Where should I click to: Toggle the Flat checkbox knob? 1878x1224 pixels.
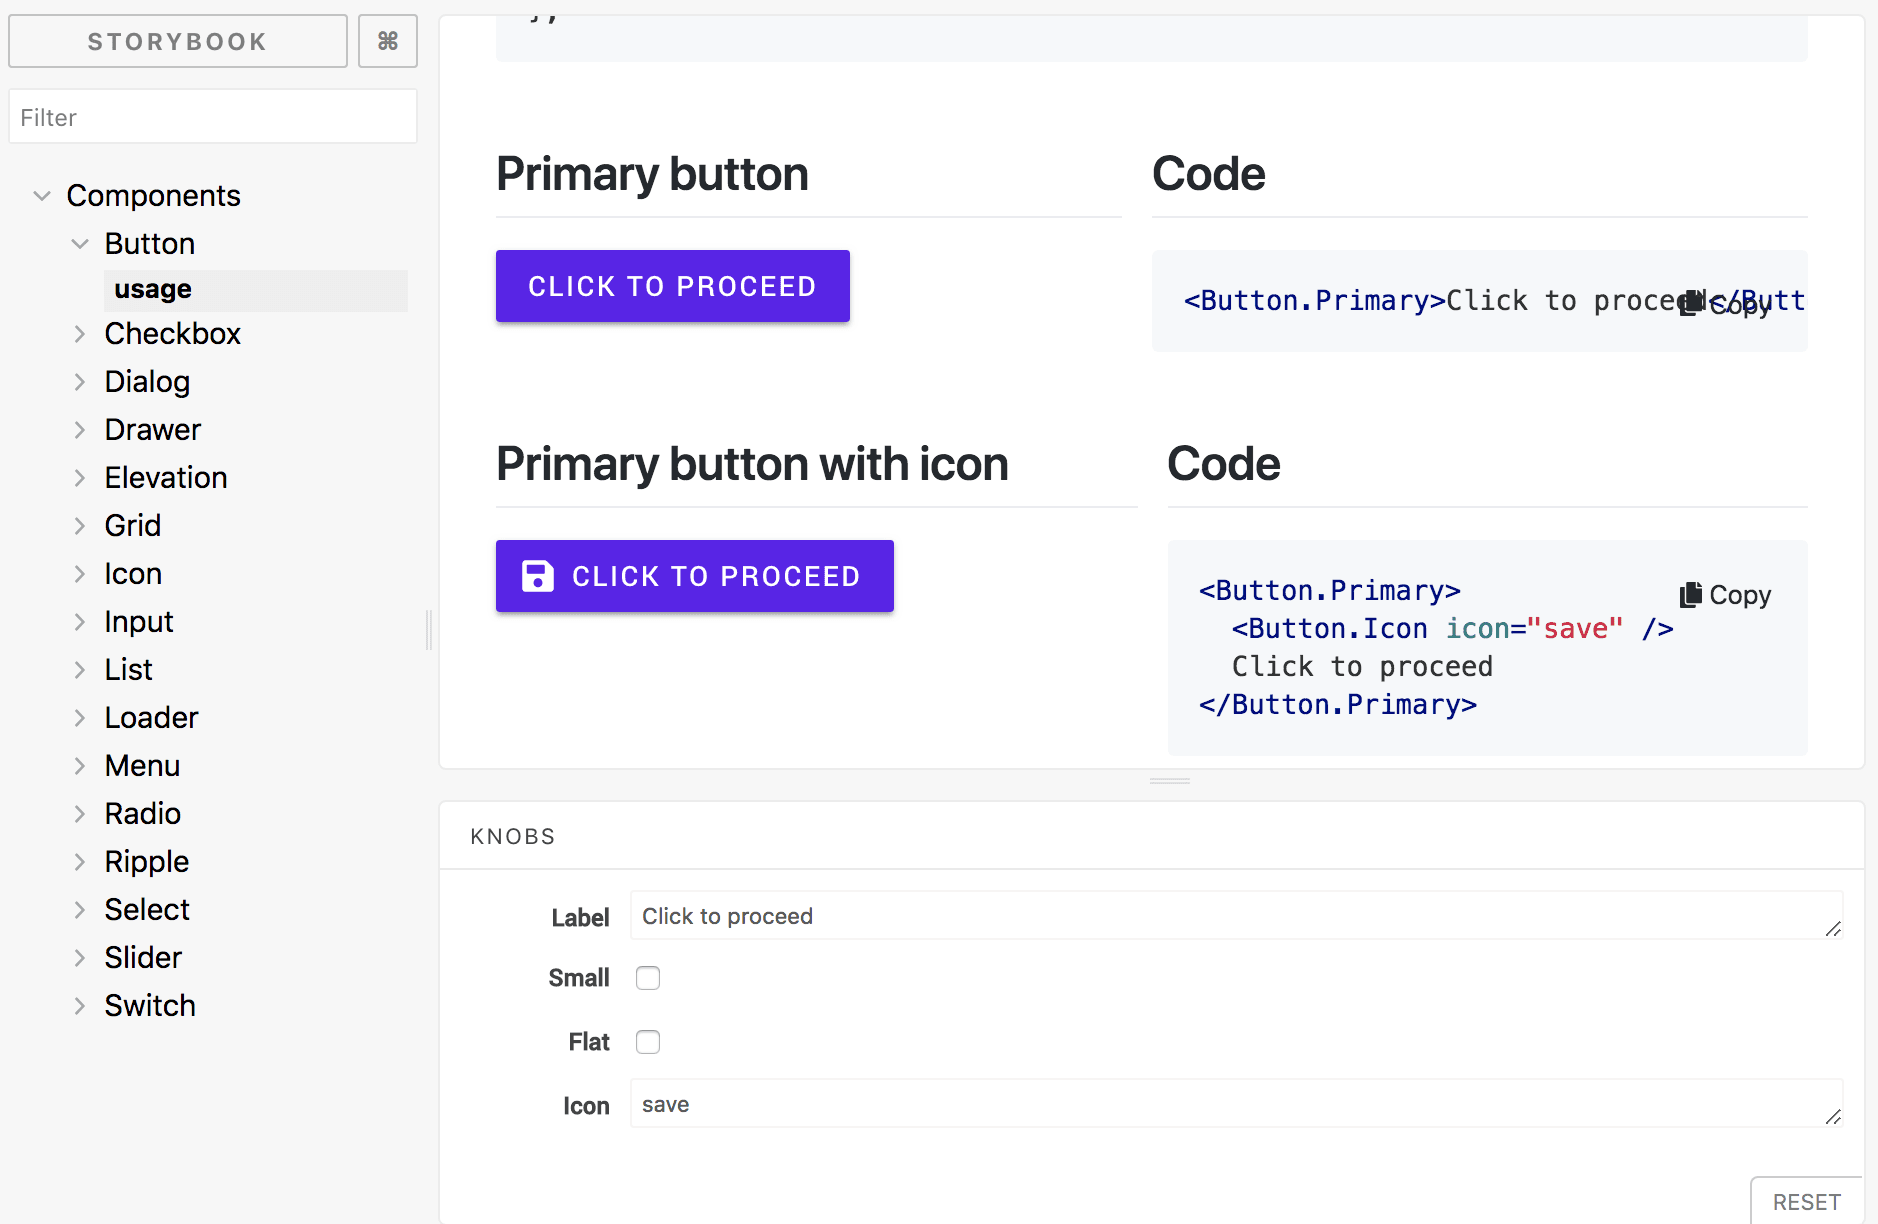(x=648, y=1042)
